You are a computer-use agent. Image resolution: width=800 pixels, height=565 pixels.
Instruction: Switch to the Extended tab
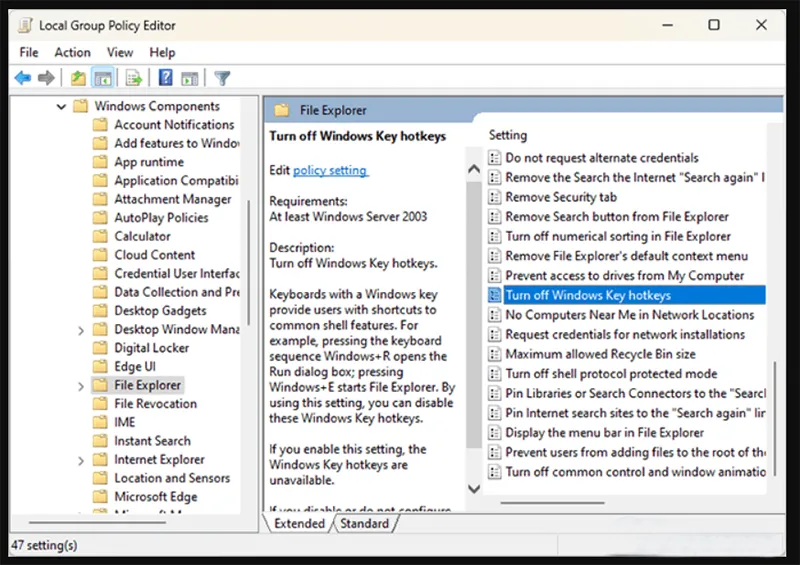299,524
